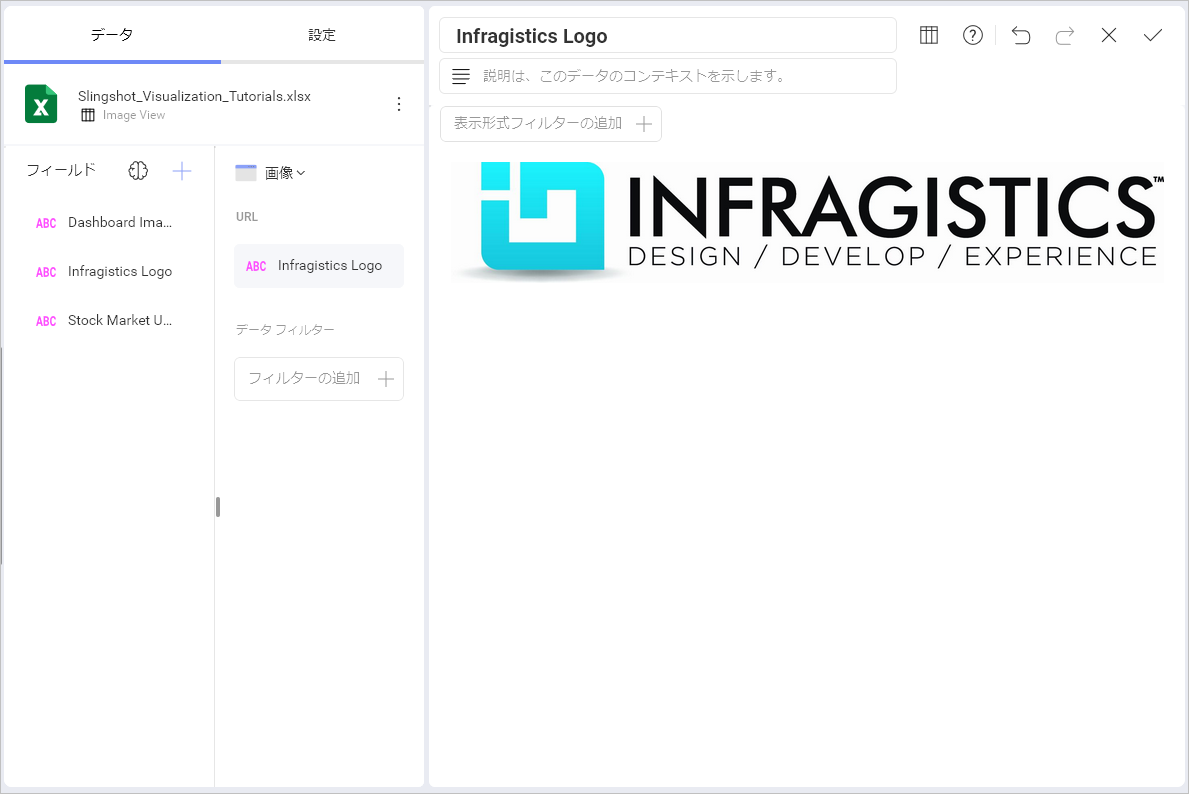Click plus icon in 表示形式フィルターの追加
The height and width of the screenshot is (794, 1189).
click(644, 124)
